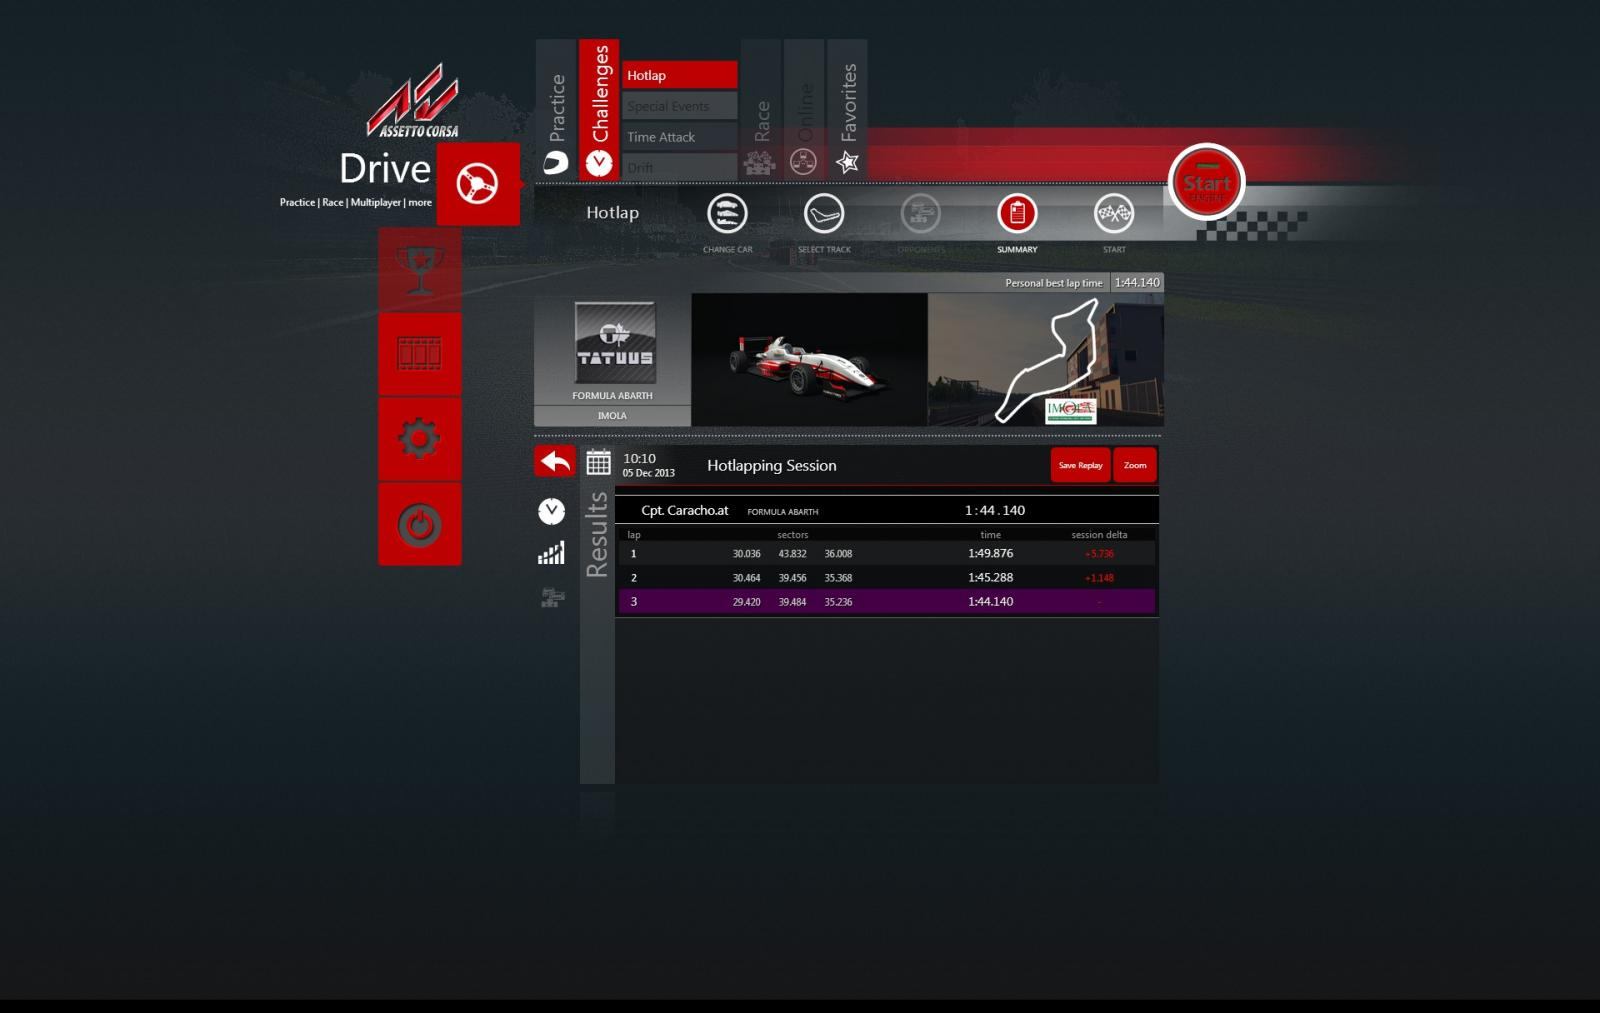
Task: Click the Opponents step icon
Action: 921,213
